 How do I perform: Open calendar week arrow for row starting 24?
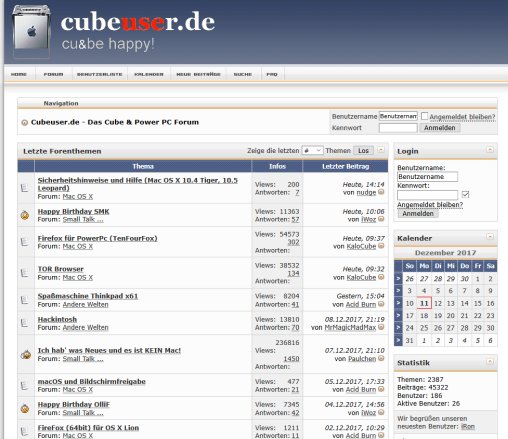tap(398, 328)
